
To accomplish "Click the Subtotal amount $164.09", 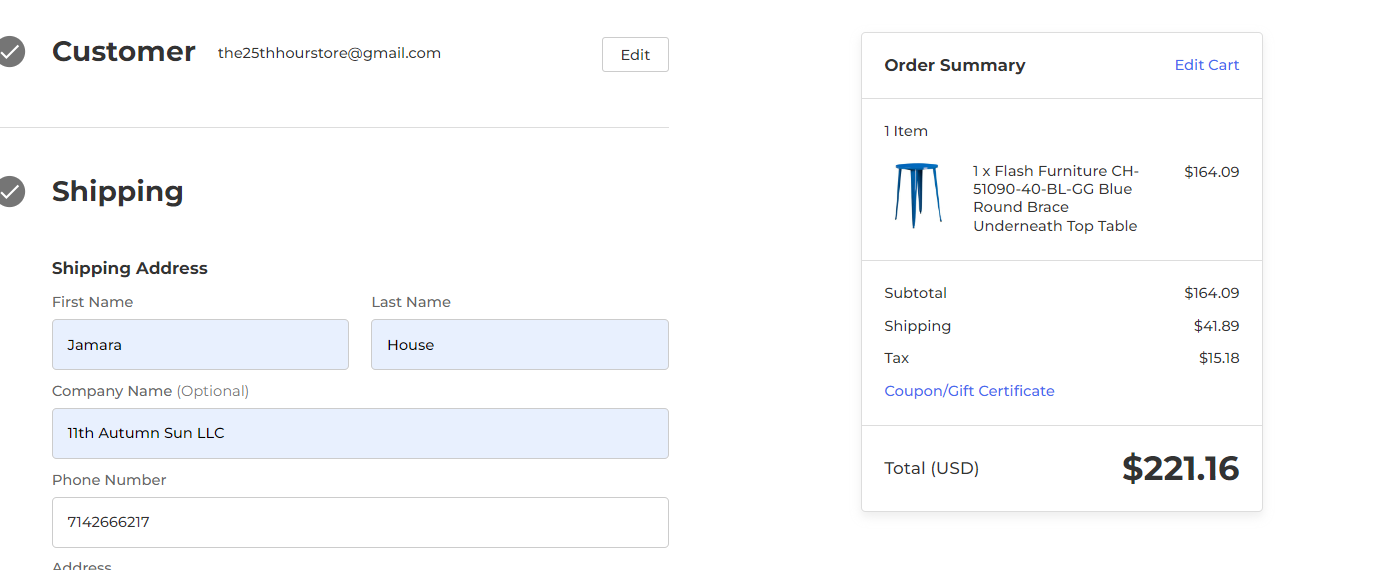I will [1211, 293].
